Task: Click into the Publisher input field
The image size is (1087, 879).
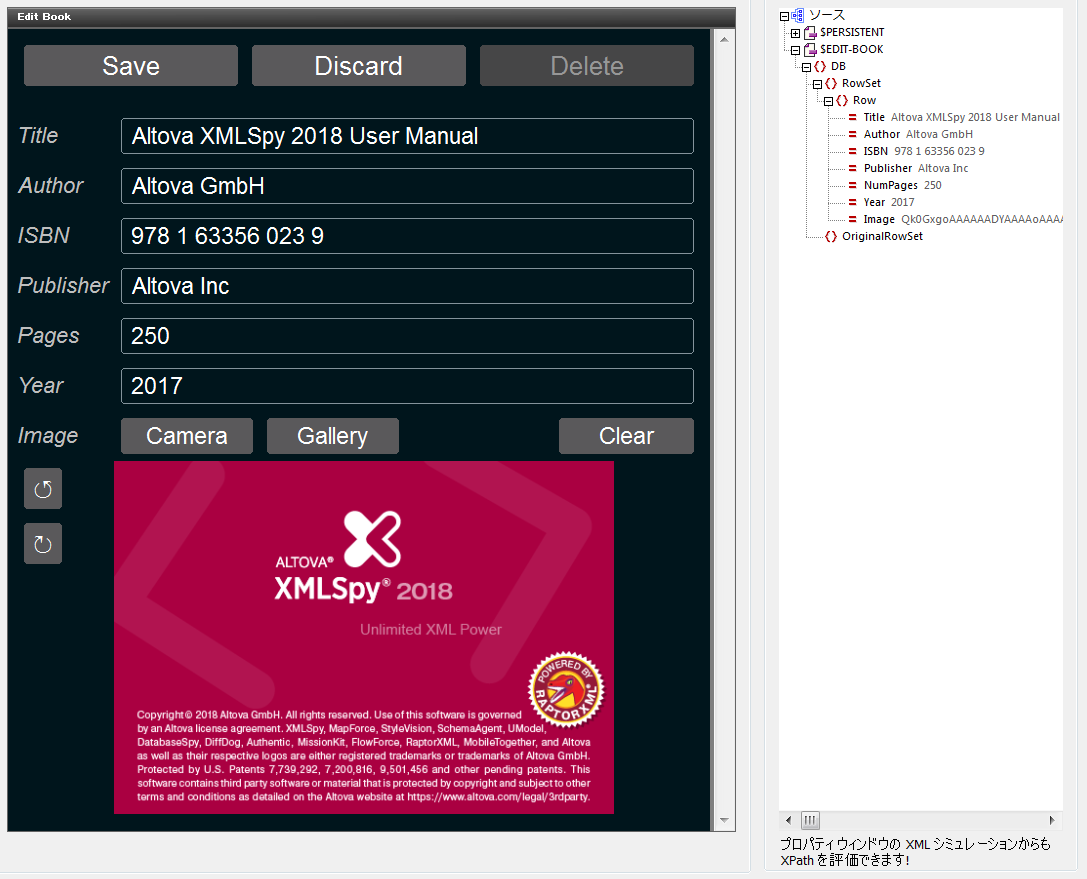Action: (407, 286)
